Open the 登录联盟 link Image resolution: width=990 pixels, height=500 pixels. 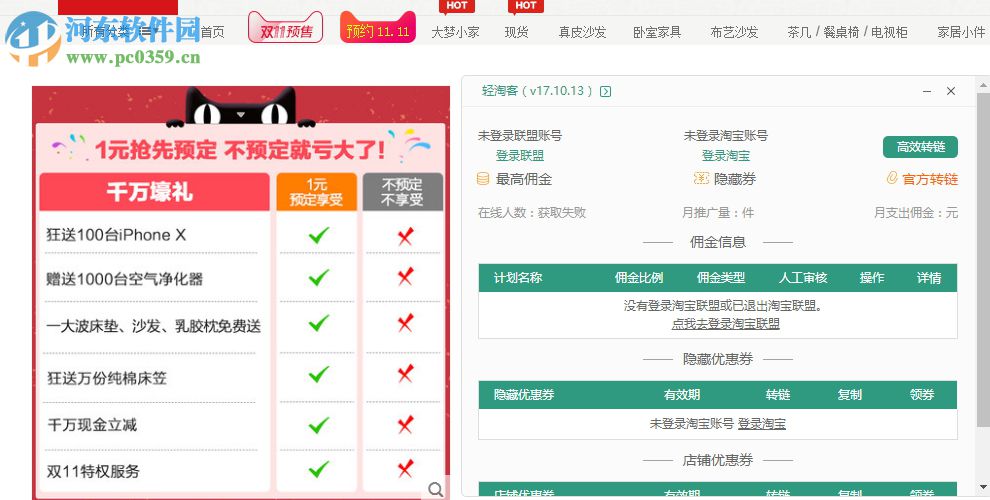(x=520, y=155)
